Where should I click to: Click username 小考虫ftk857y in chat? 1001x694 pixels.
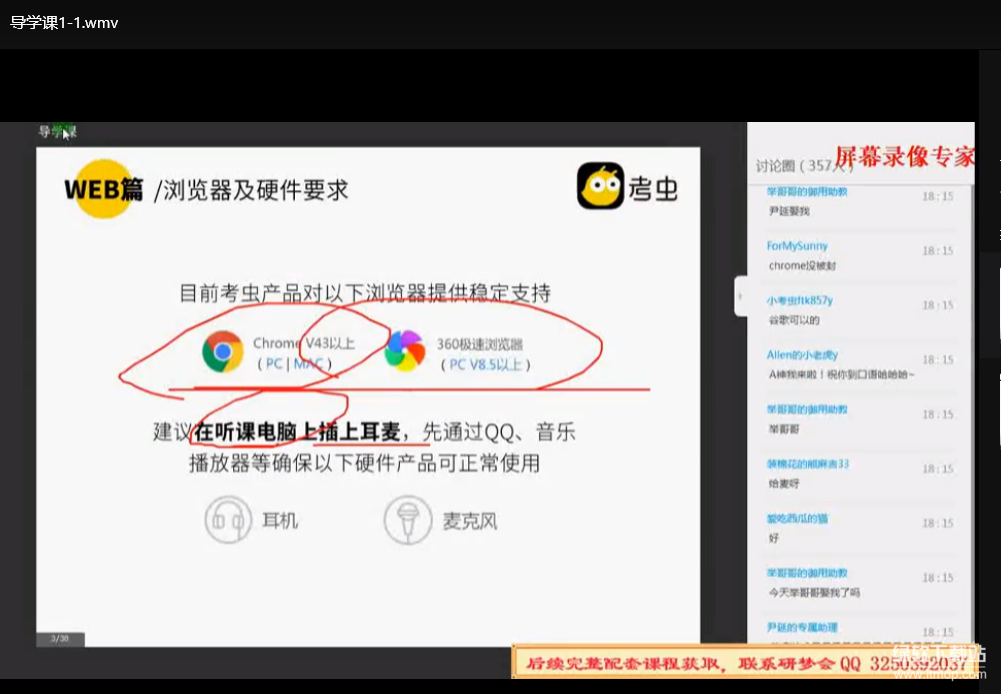click(x=800, y=300)
